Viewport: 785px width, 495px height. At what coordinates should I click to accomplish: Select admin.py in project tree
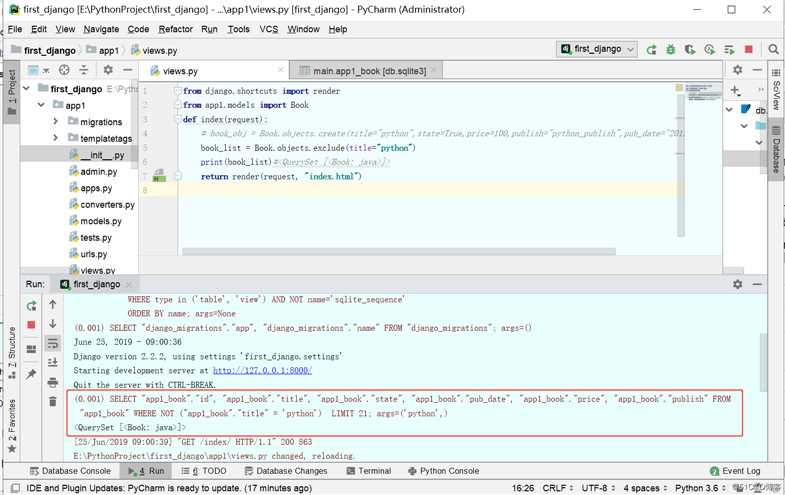(x=99, y=172)
